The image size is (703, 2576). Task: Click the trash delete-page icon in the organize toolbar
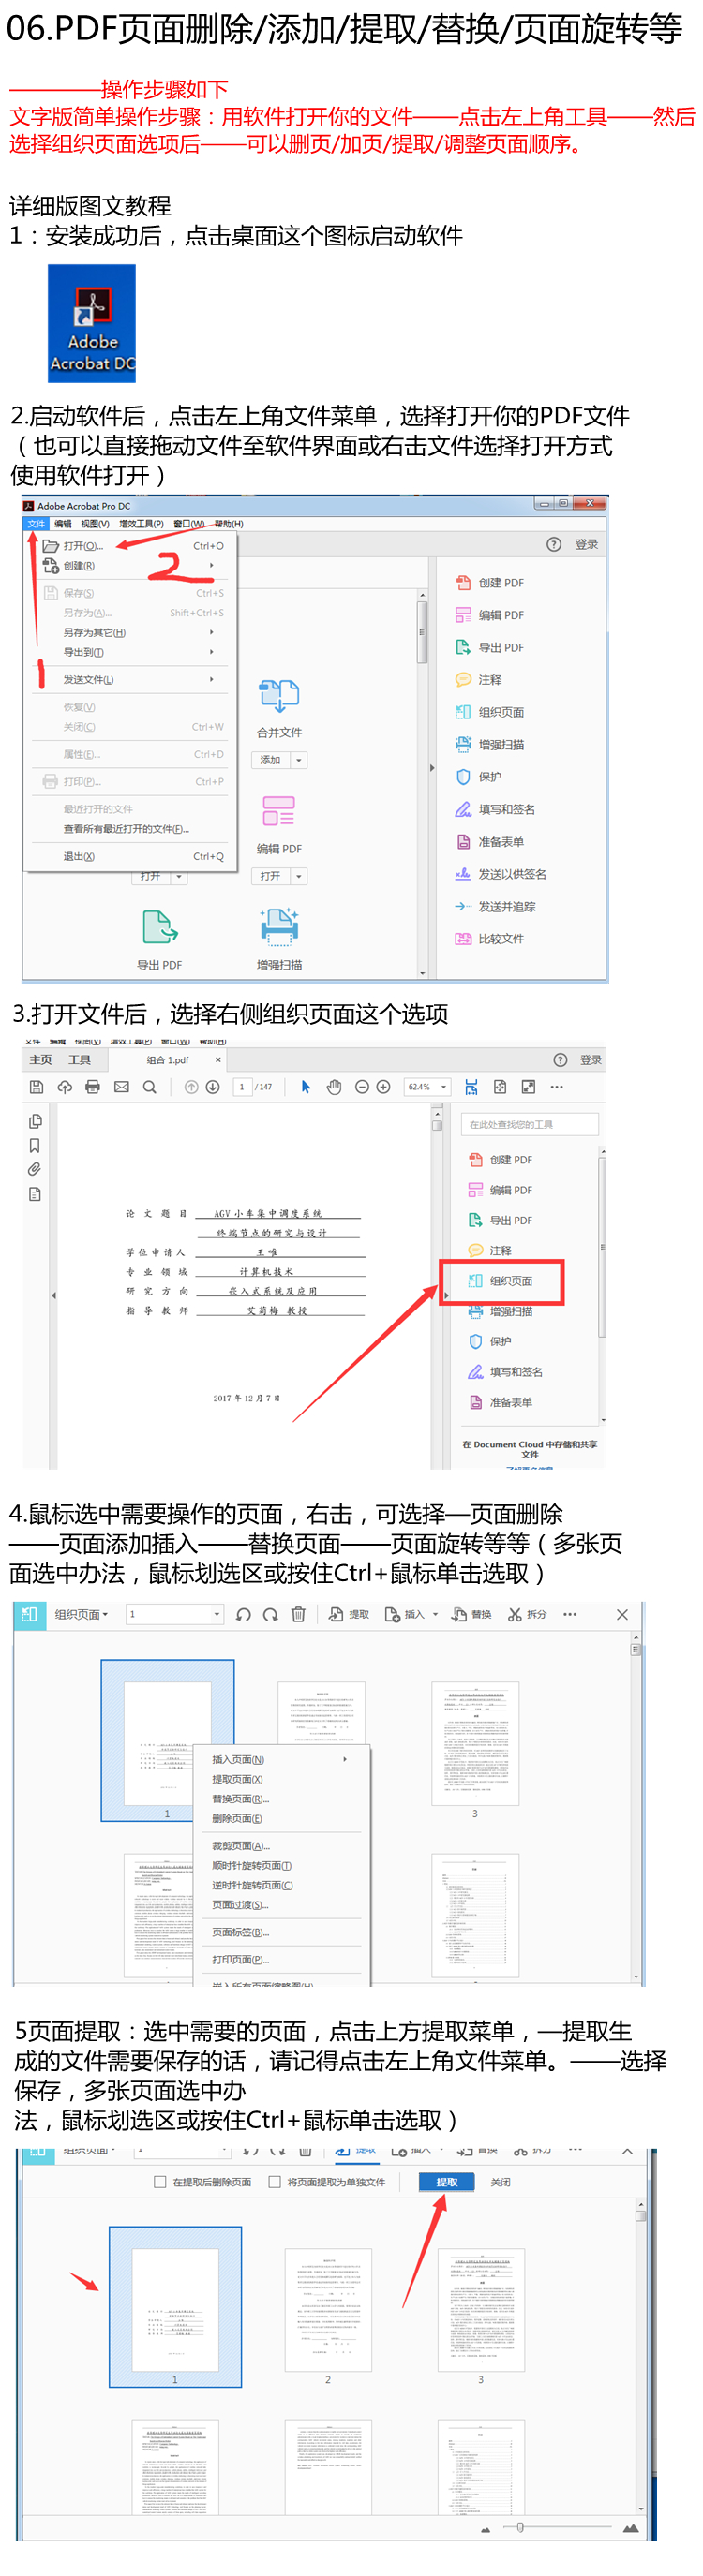[298, 1614]
